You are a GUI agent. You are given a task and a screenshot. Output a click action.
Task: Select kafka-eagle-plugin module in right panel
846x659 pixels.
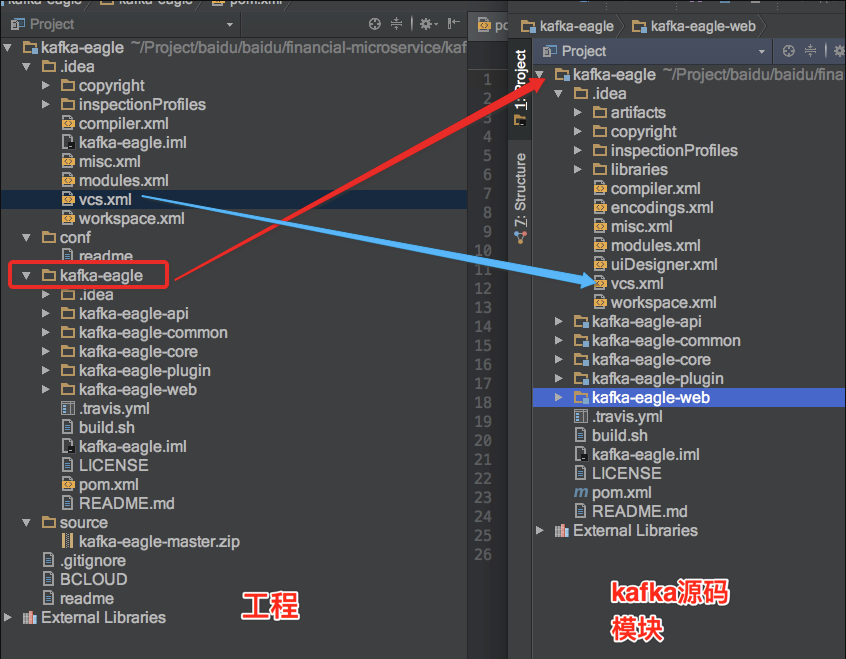coord(649,379)
